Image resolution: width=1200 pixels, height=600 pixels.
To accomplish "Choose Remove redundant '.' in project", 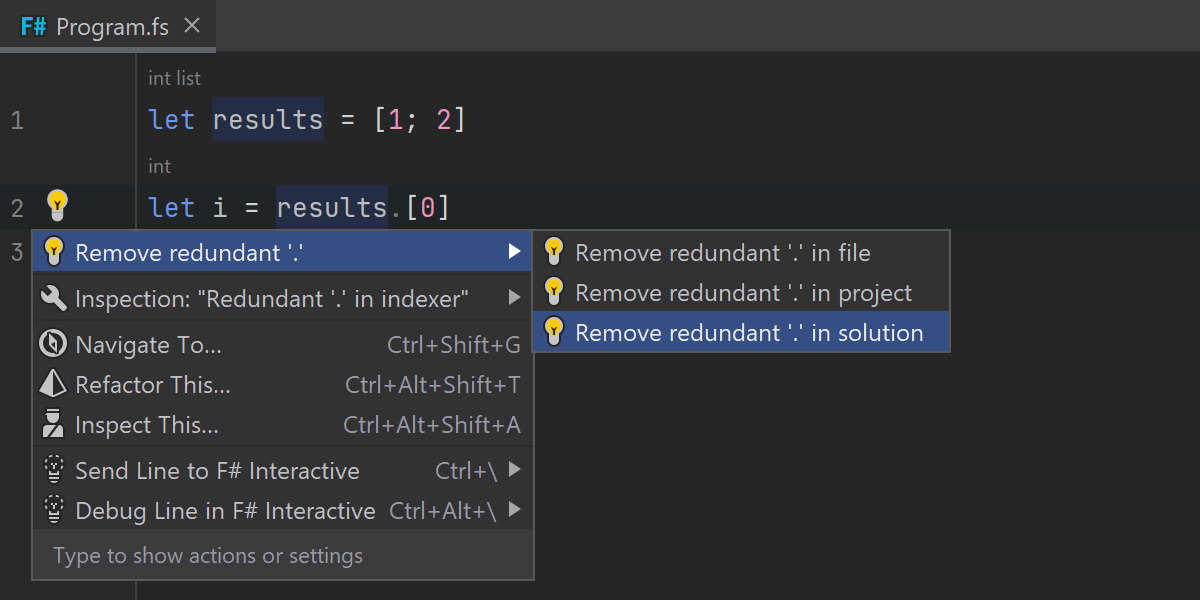I will click(743, 293).
